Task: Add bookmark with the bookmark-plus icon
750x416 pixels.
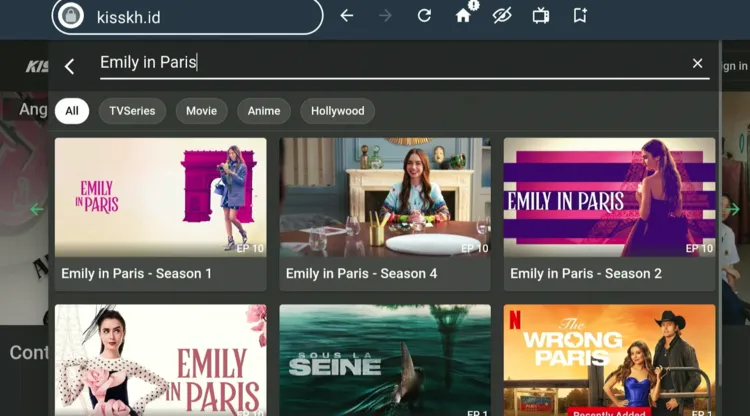Action: [x=580, y=16]
